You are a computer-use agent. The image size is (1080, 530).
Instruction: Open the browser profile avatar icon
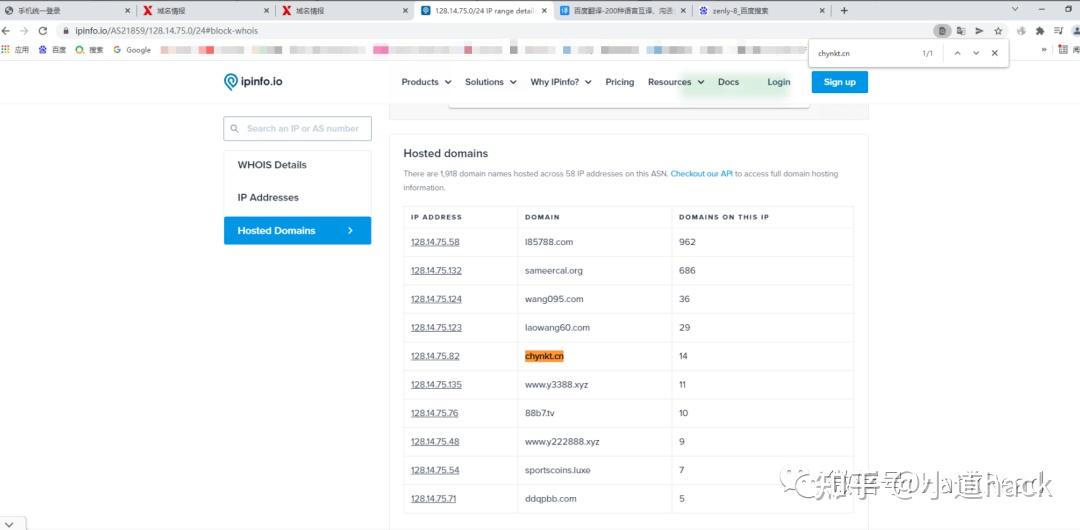[x=1076, y=31]
